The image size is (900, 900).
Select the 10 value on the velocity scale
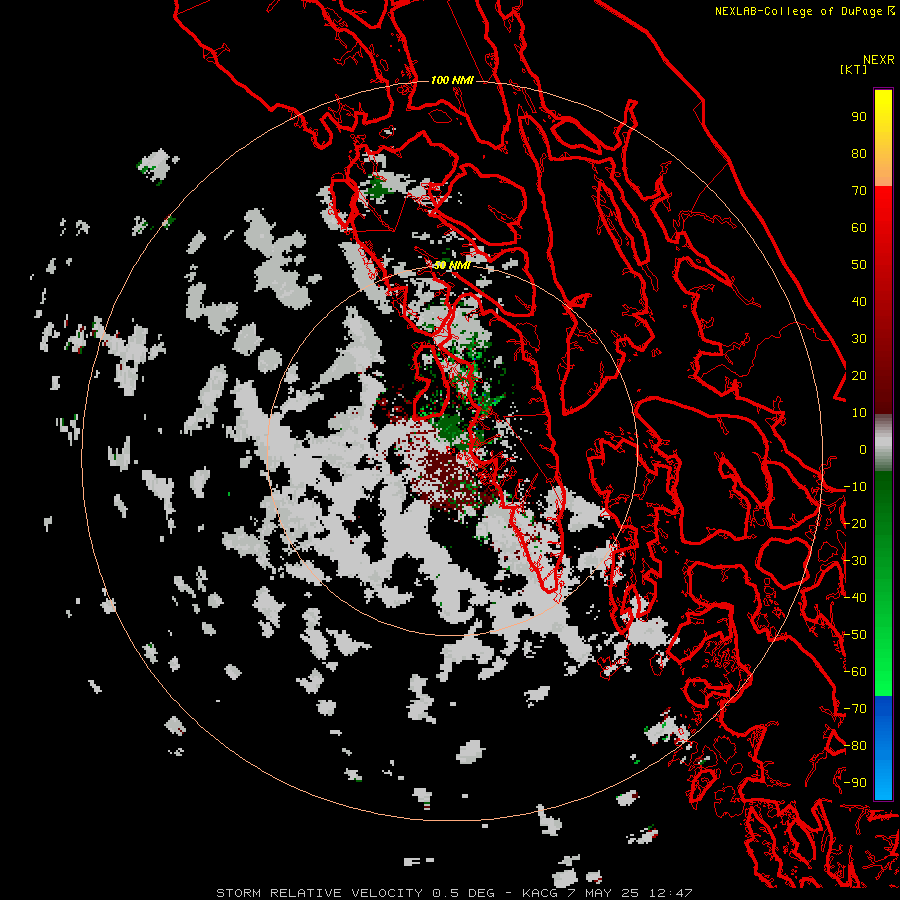coord(859,413)
